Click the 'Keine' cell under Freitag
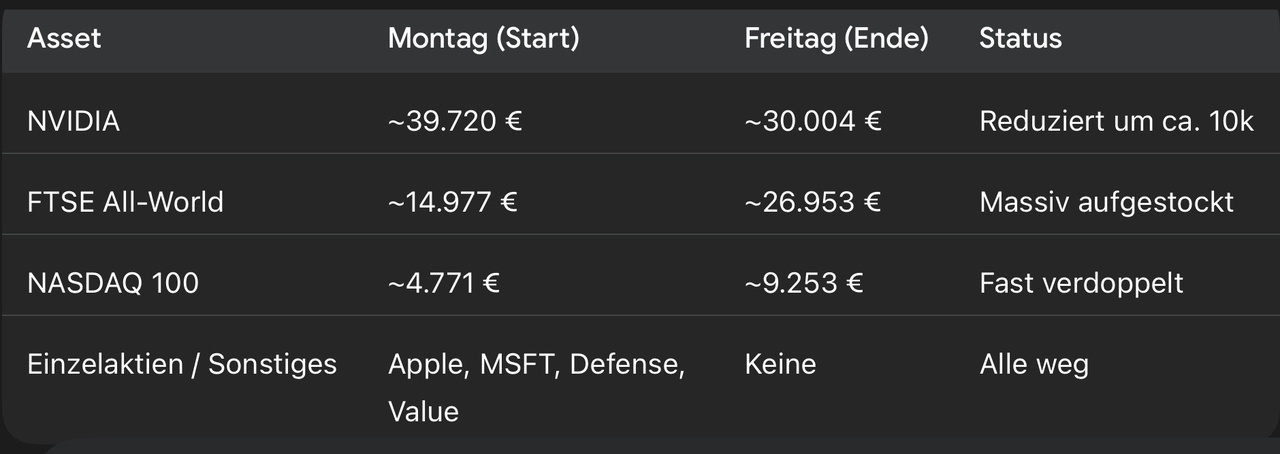This screenshot has height=454, width=1280. (x=780, y=364)
